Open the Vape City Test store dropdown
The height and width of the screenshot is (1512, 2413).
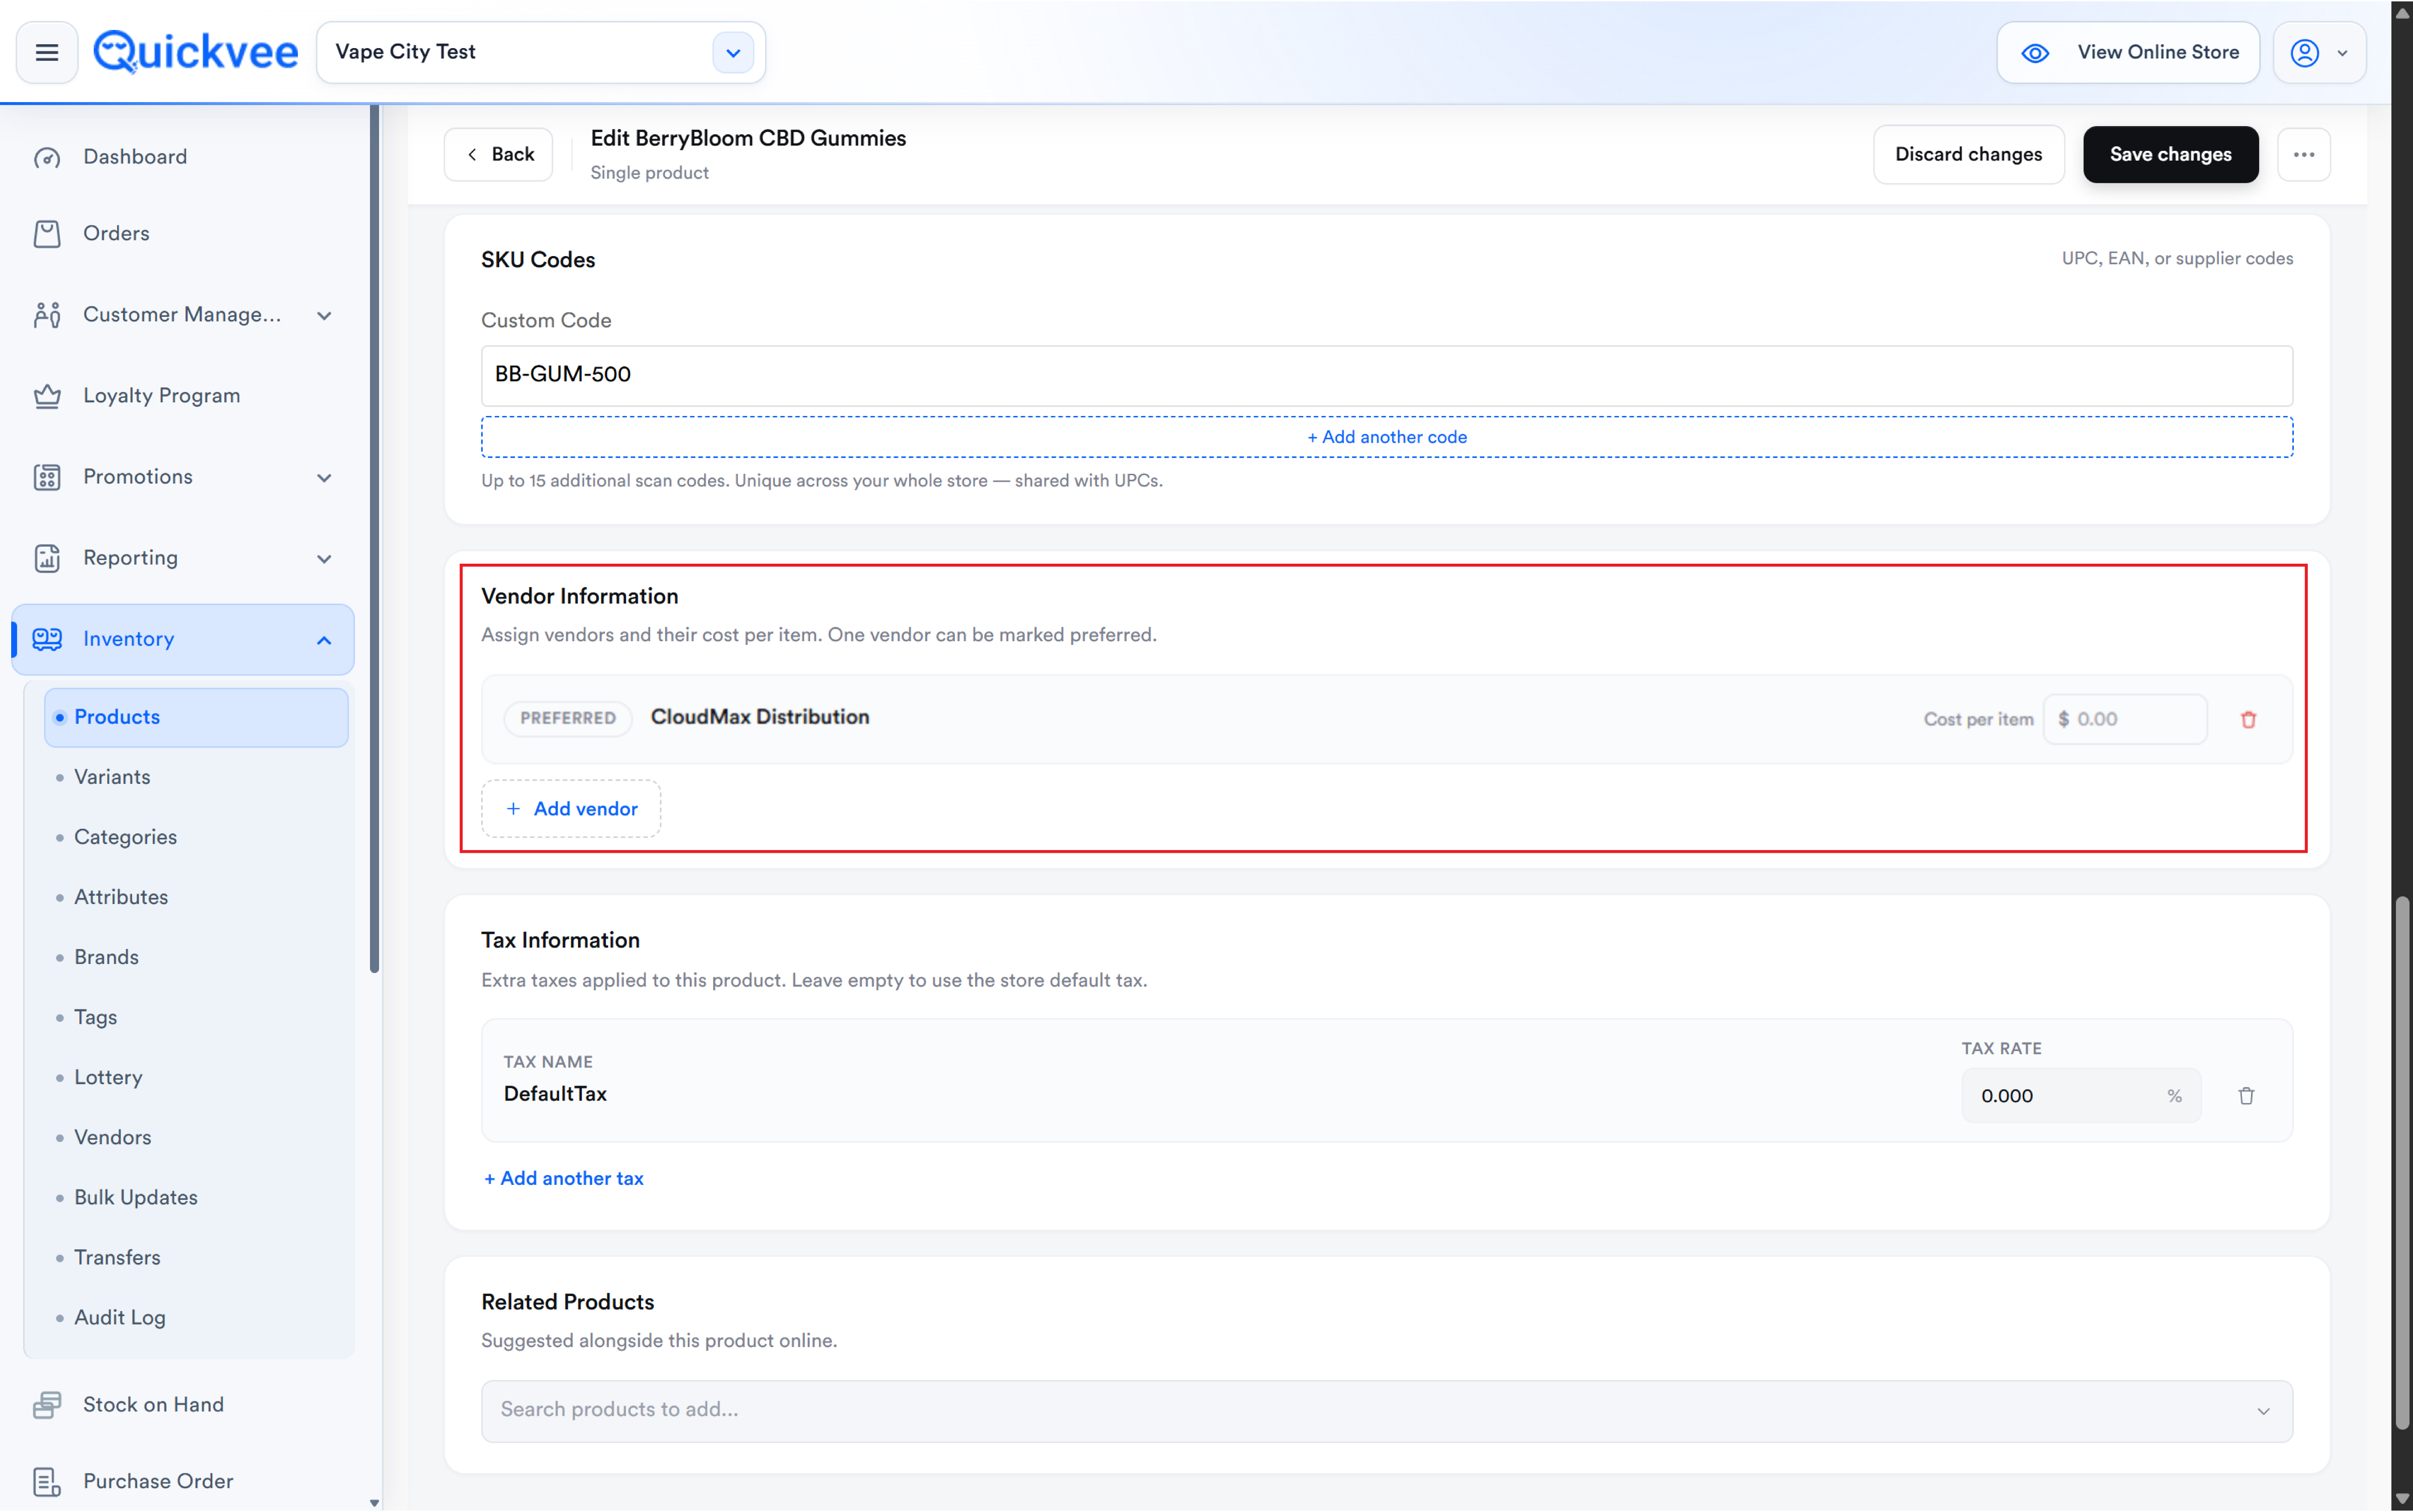point(733,53)
